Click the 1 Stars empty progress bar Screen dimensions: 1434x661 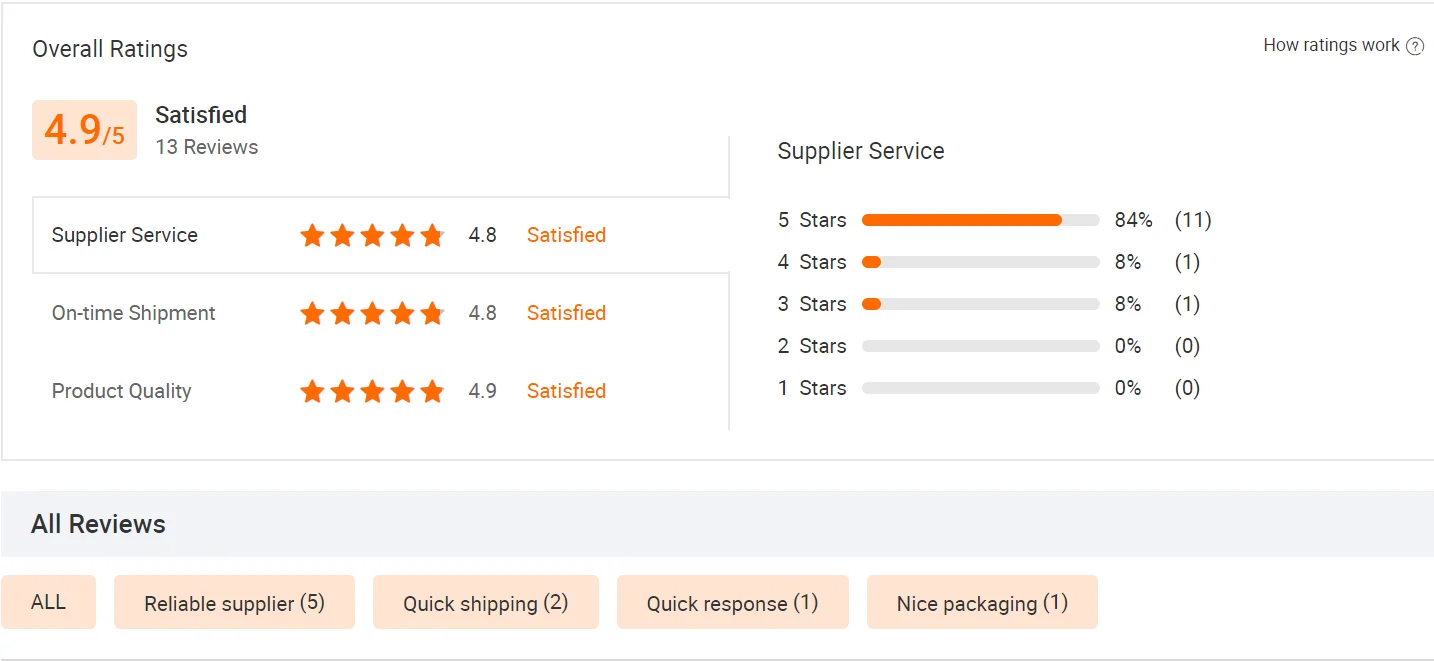980,388
